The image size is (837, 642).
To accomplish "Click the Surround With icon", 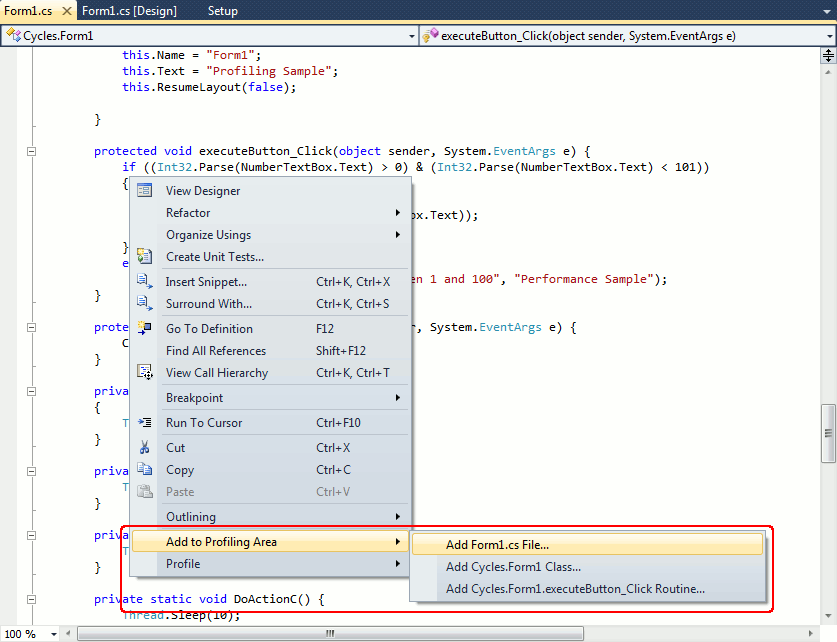I will [145, 304].
